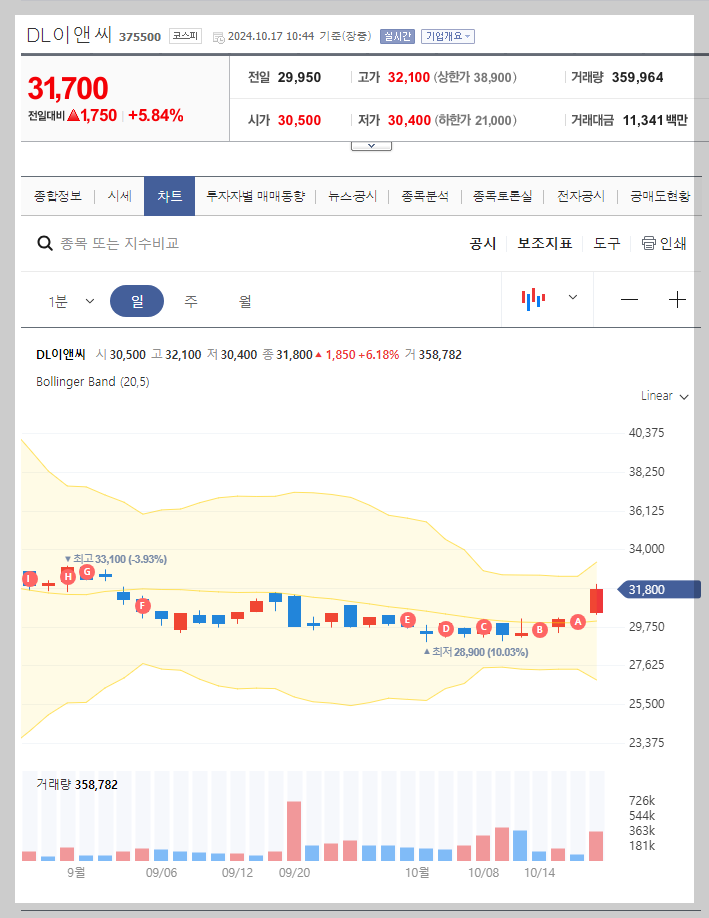Image resolution: width=709 pixels, height=918 pixels.
Task: Switch to the 종목분석 tab
Action: tap(424, 196)
